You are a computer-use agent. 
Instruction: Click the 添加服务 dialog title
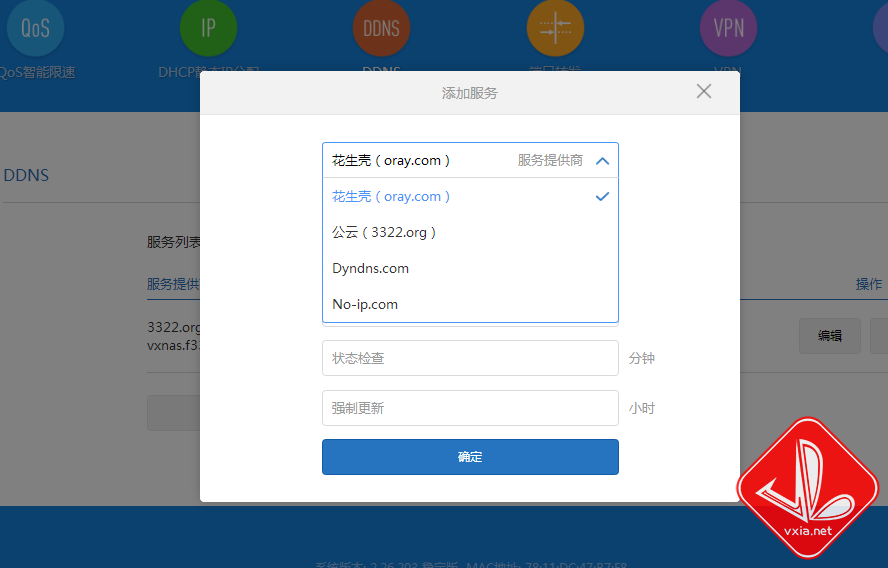pyautogui.click(x=469, y=93)
